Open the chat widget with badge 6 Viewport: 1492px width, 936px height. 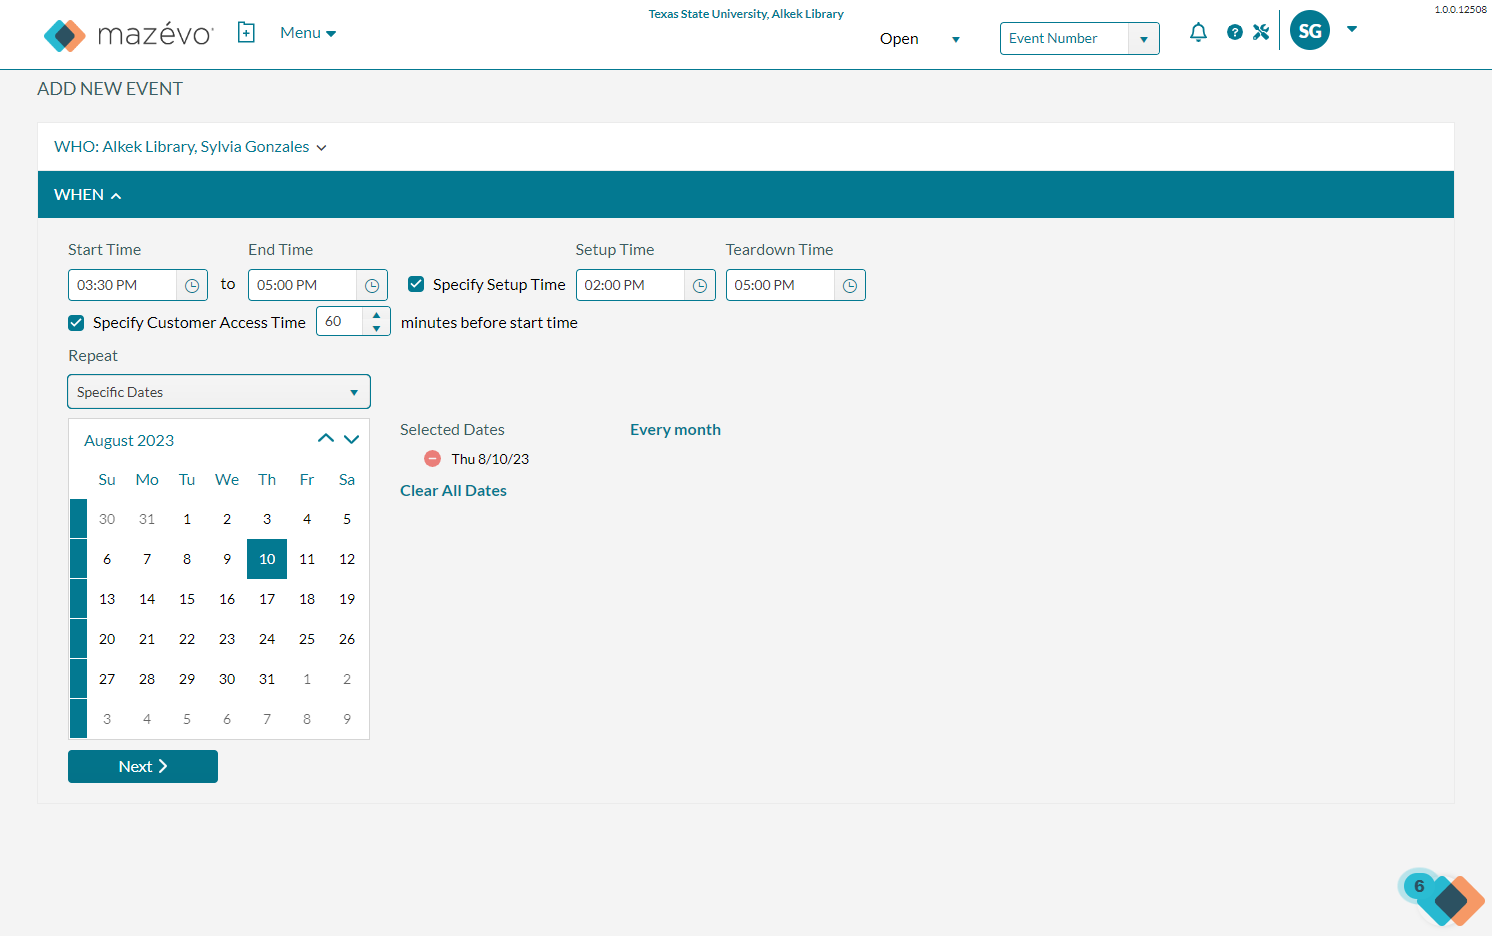tap(1442, 897)
